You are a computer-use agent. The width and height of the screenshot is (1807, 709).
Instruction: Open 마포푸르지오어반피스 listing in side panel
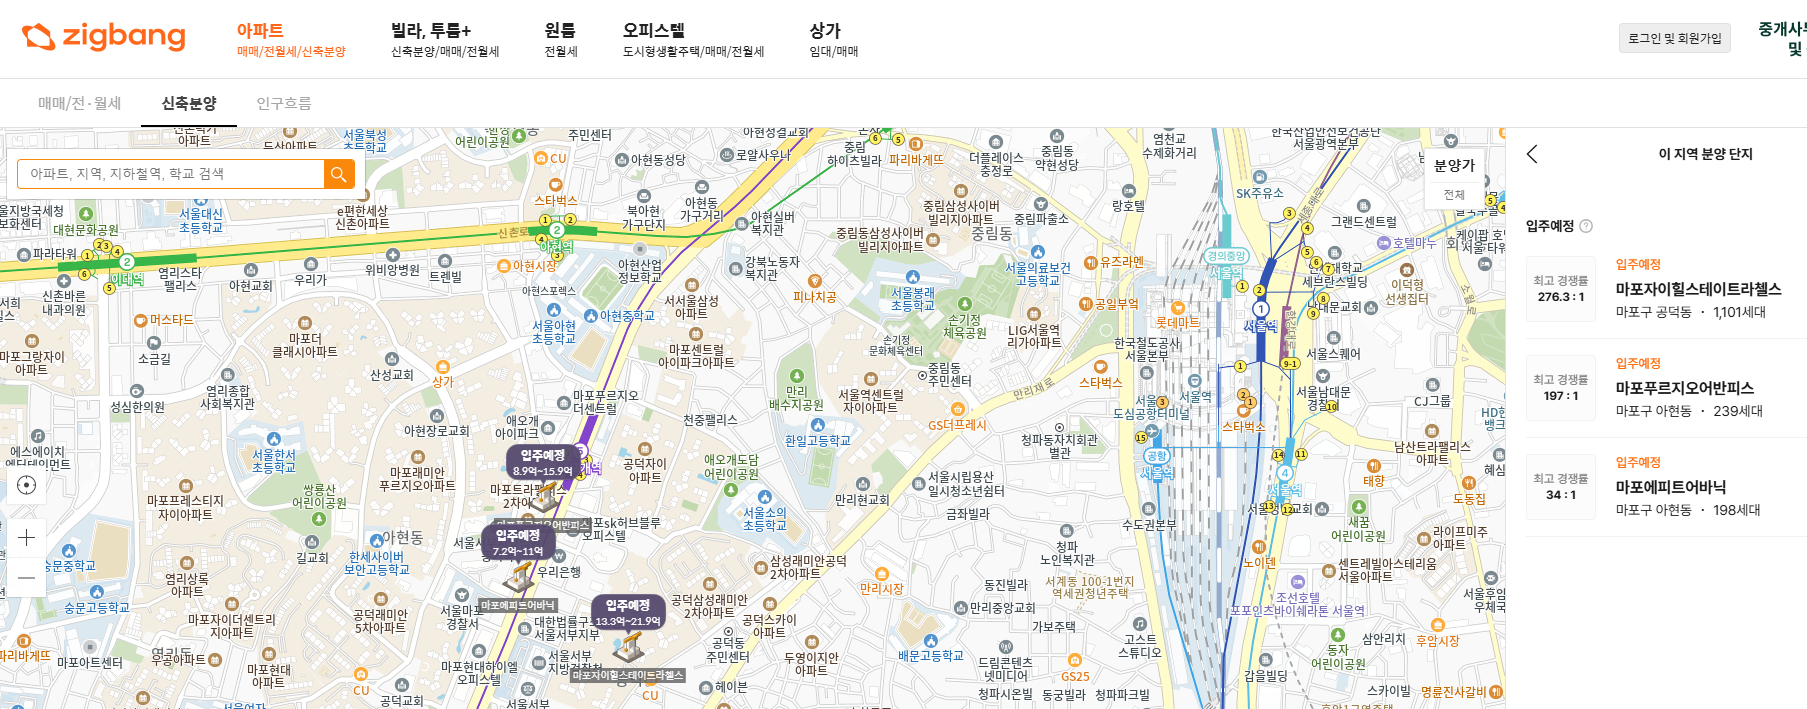coord(1666,388)
